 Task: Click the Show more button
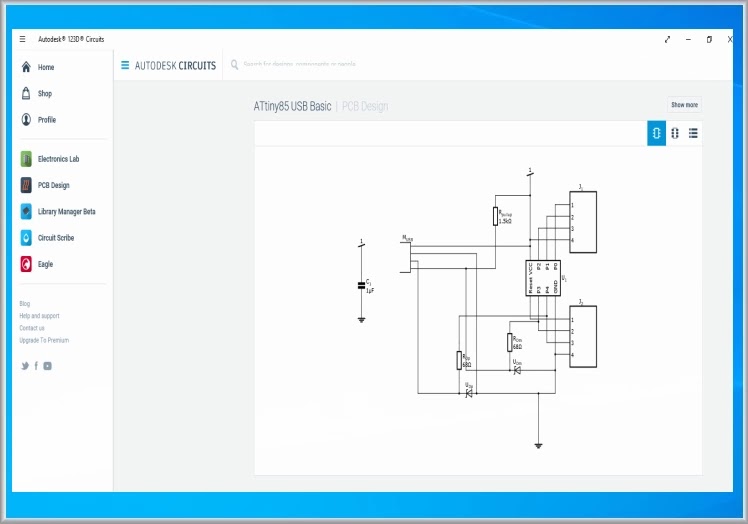[684, 105]
